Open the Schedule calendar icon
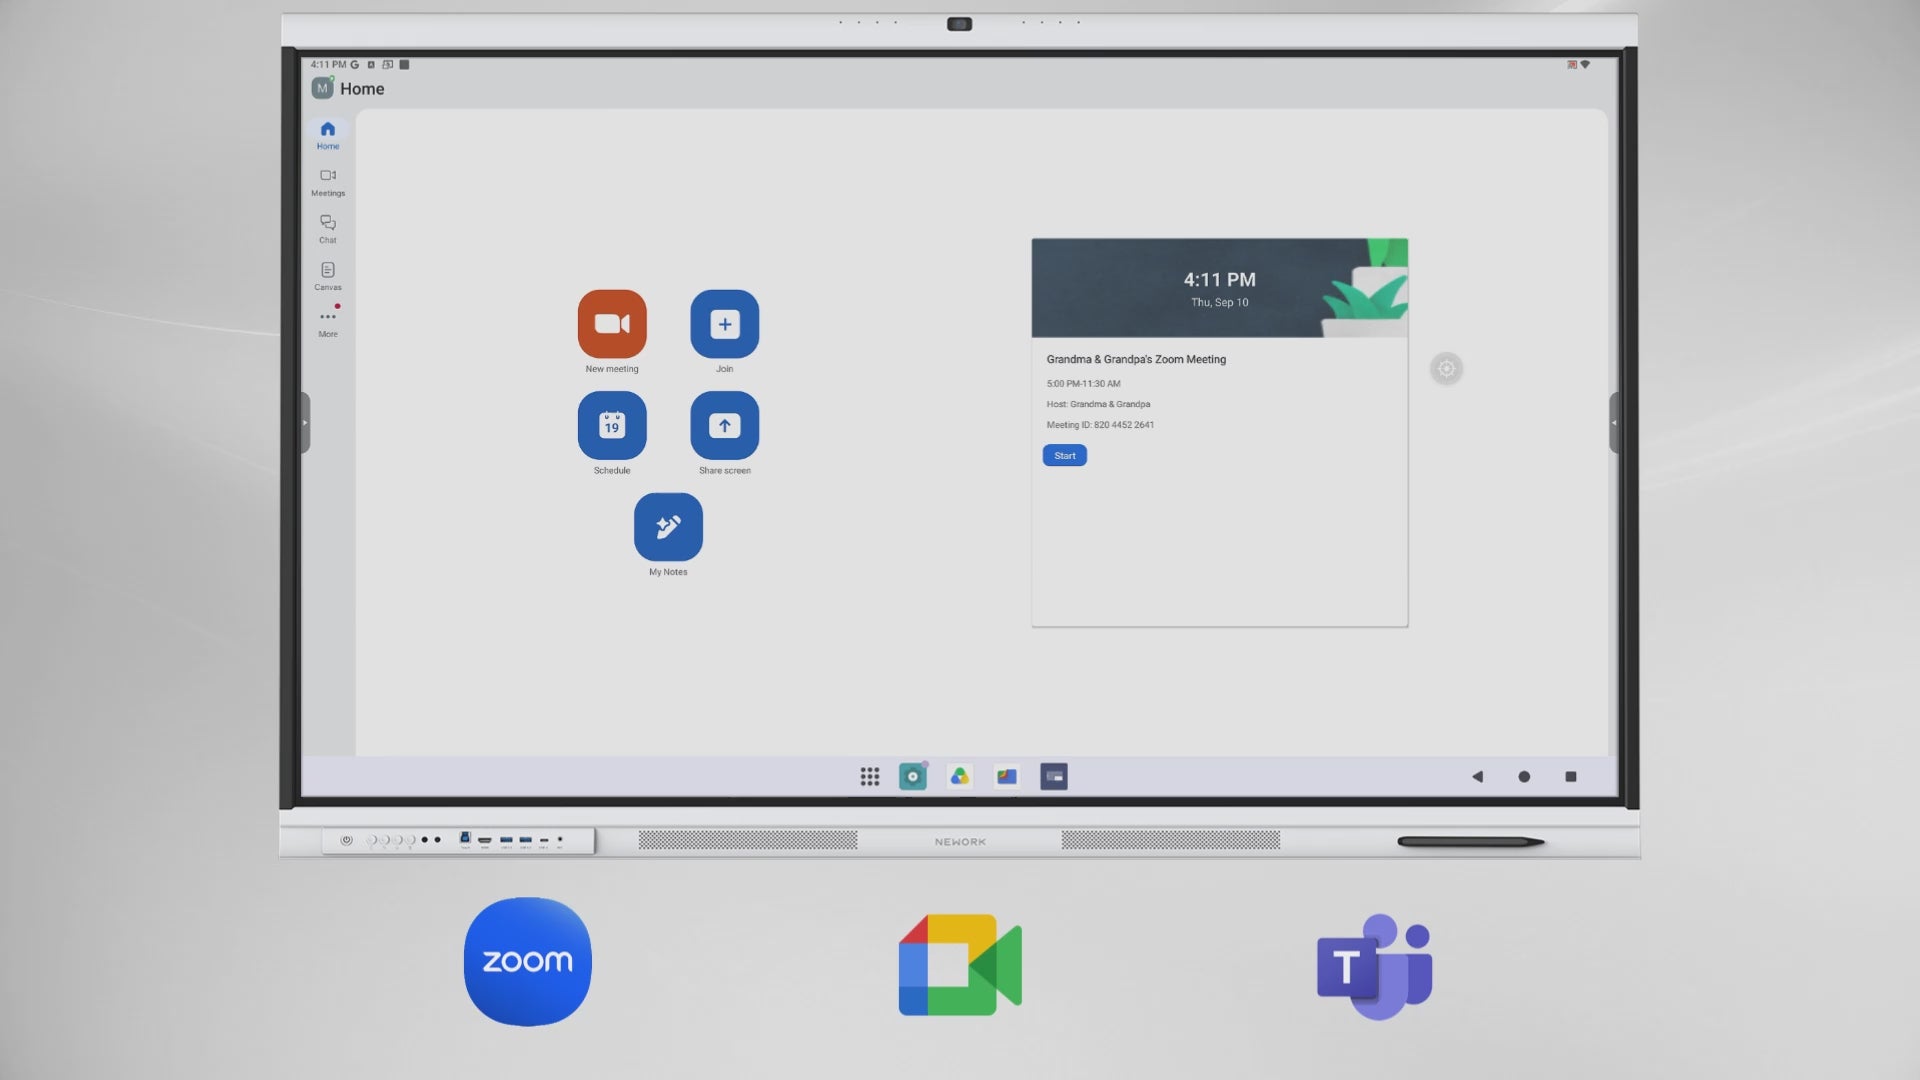This screenshot has width=1920, height=1080. [x=612, y=425]
